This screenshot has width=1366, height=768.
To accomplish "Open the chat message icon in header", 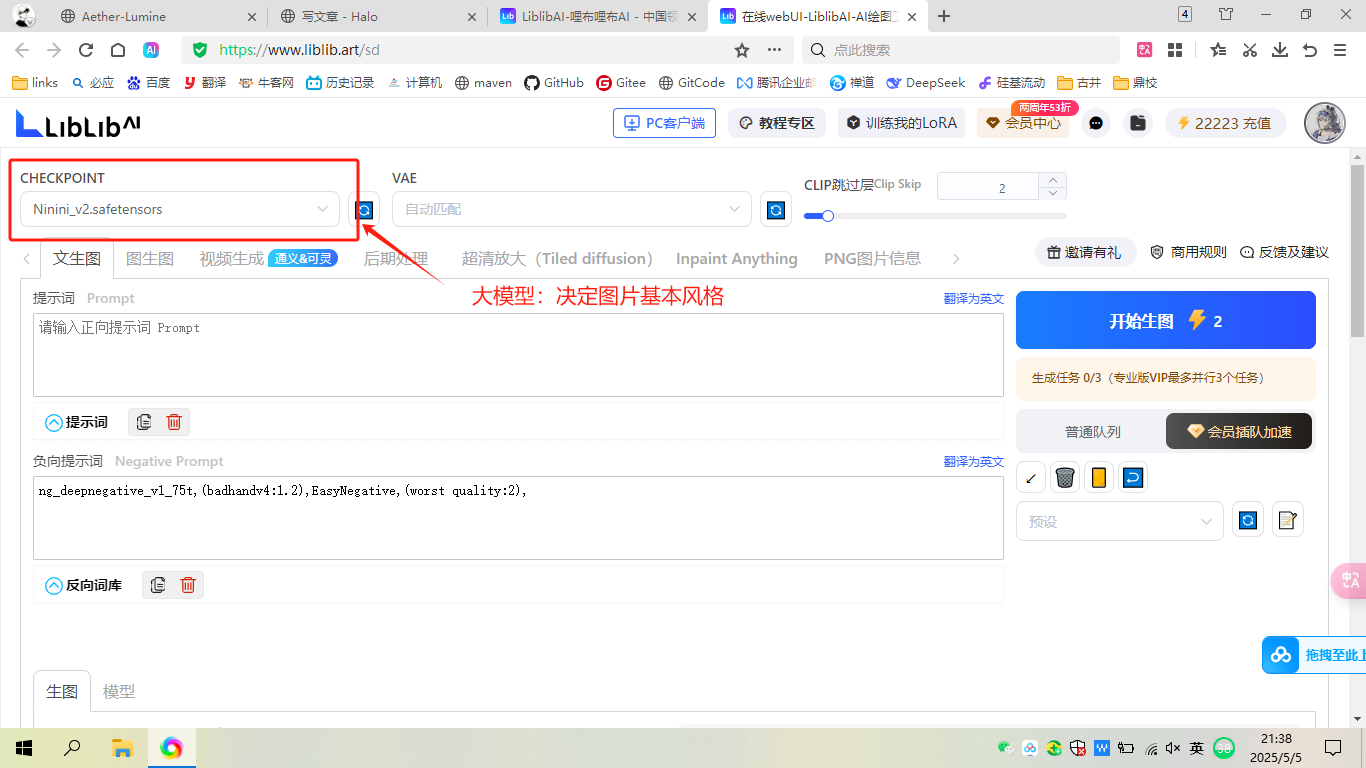I will pos(1097,123).
